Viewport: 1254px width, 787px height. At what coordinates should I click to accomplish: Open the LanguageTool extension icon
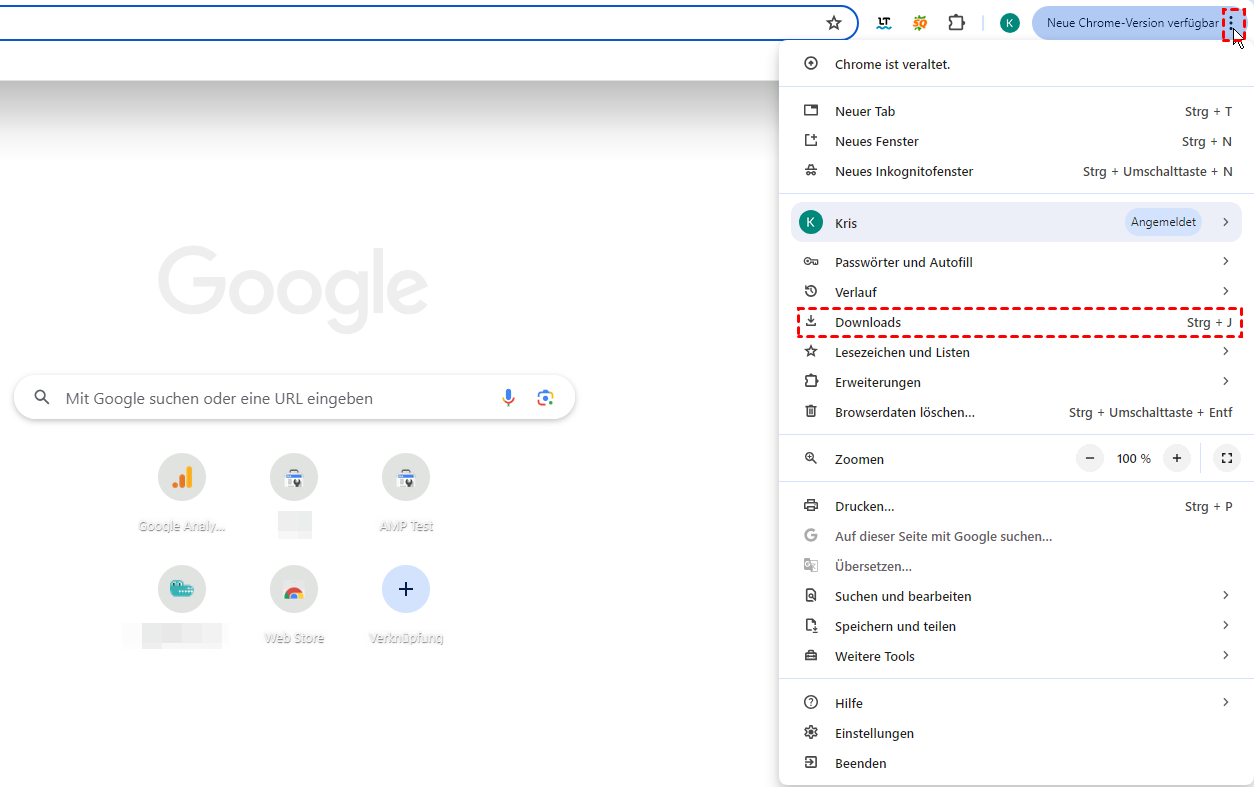(884, 23)
